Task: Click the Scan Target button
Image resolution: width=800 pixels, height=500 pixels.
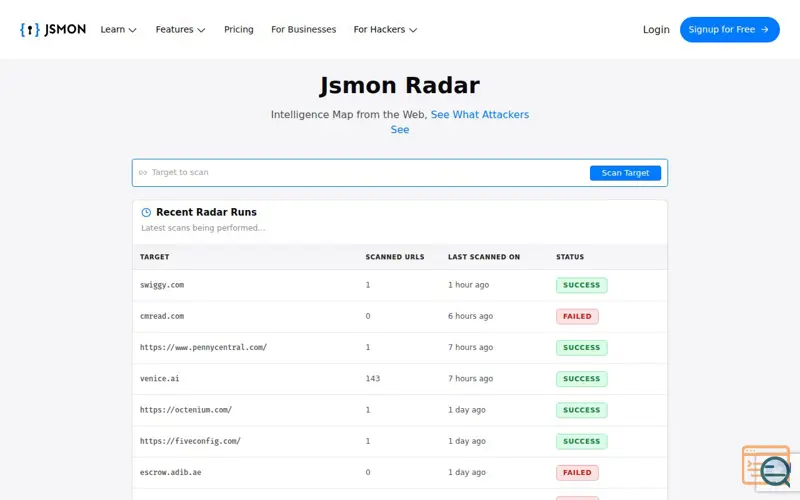Action: click(626, 173)
